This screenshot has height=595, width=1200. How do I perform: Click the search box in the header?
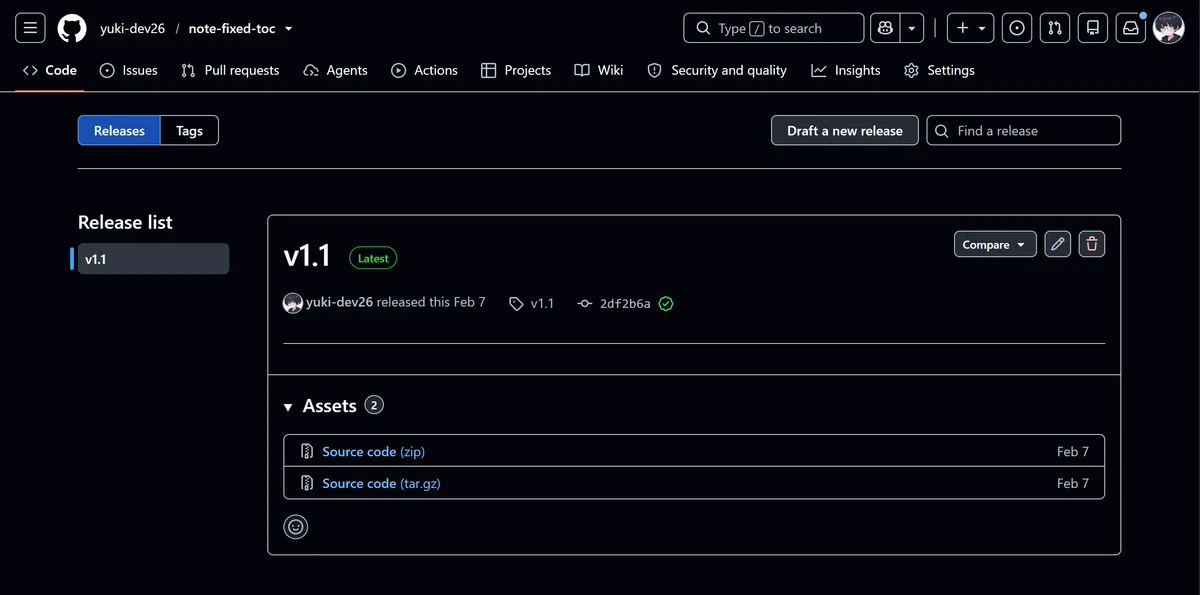click(774, 28)
